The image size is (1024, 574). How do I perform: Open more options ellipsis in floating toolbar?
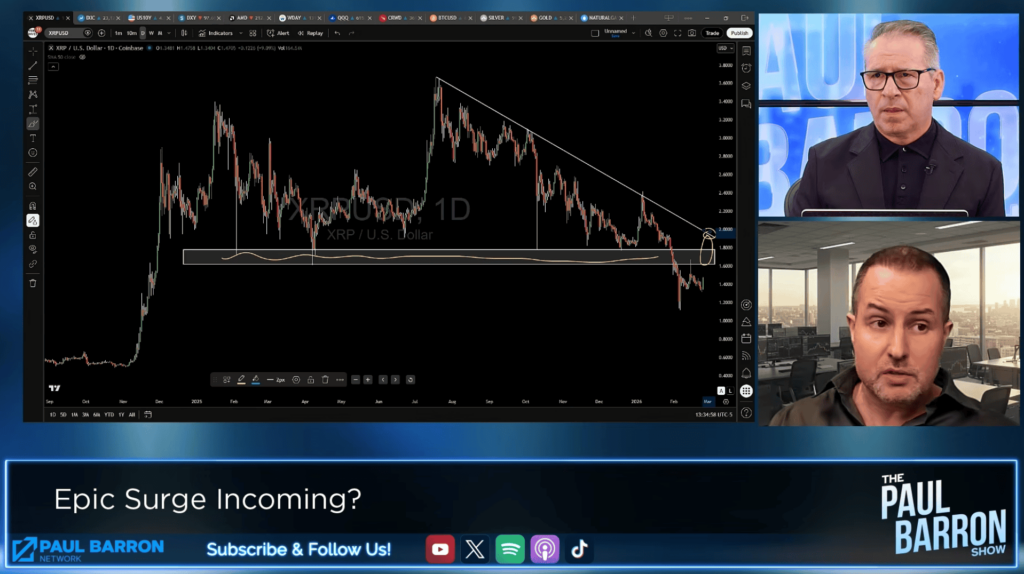coord(340,379)
